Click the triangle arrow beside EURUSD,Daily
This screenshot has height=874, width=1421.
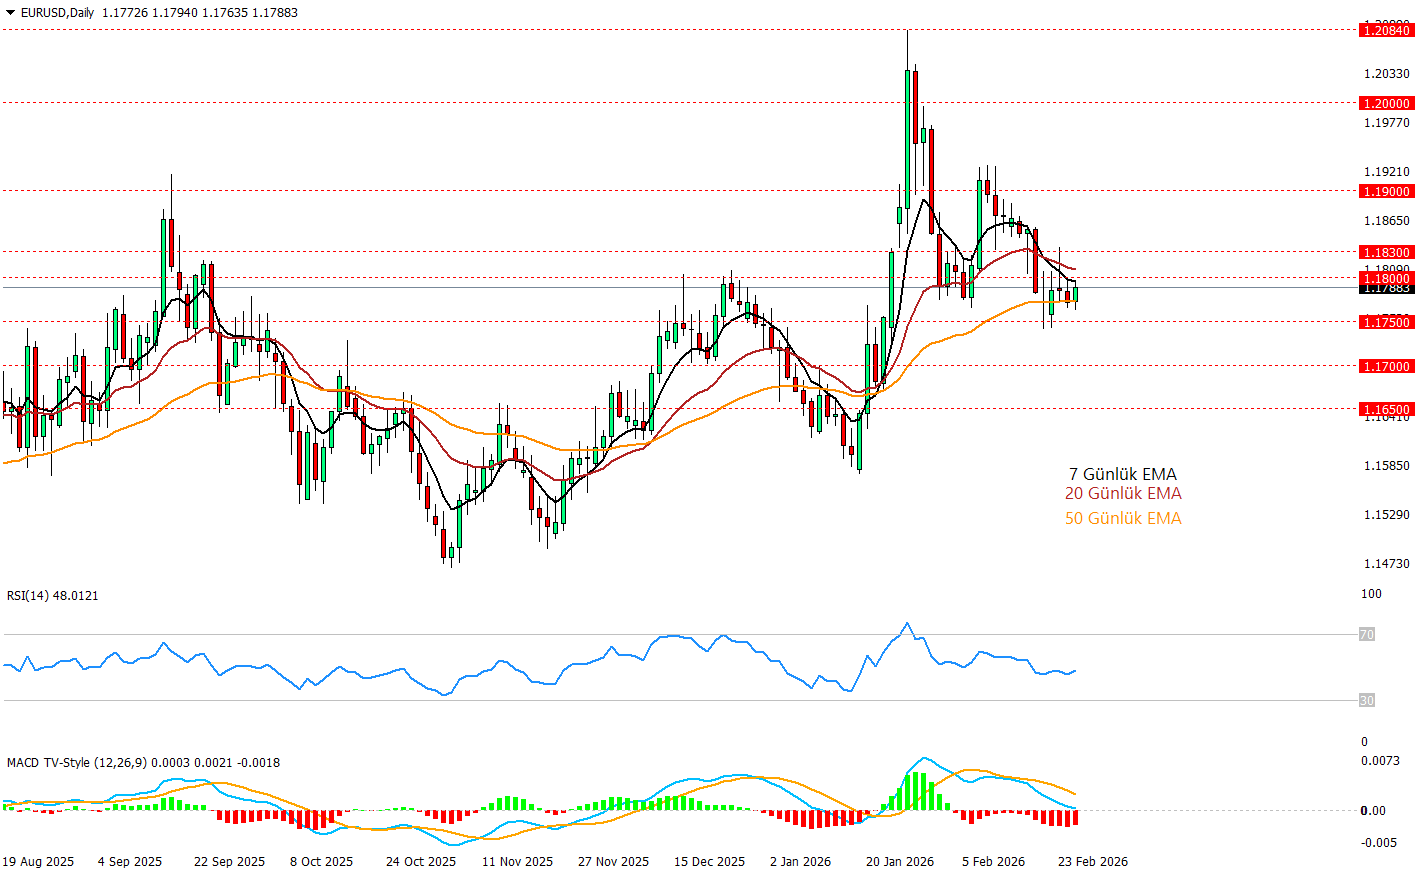(x=11, y=13)
